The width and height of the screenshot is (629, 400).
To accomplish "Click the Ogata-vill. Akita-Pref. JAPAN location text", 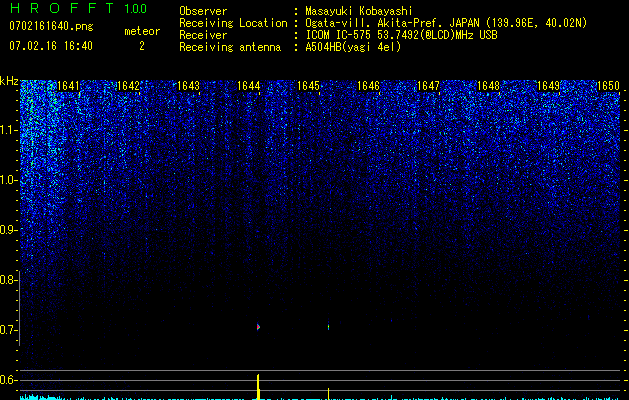I will (446, 23).
